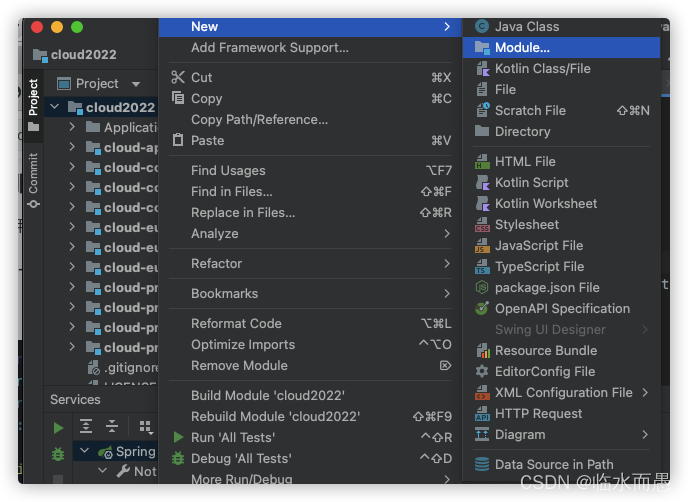Choose Debug 'All Tests' menu entry
This screenshot has height=502, width=688.
[x=310, y=459]
